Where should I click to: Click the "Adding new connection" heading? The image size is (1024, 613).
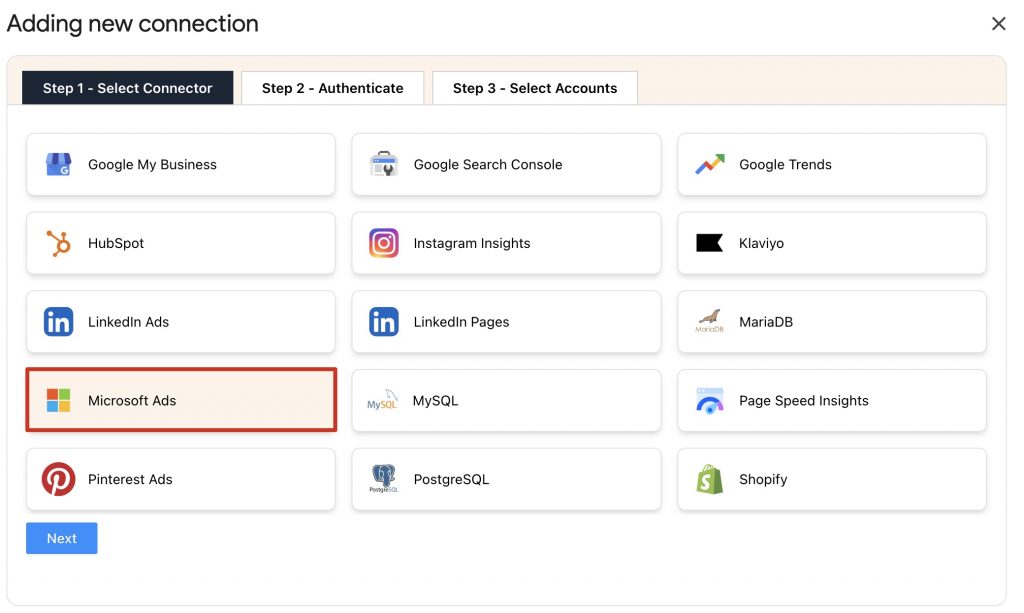pos(133,24)
